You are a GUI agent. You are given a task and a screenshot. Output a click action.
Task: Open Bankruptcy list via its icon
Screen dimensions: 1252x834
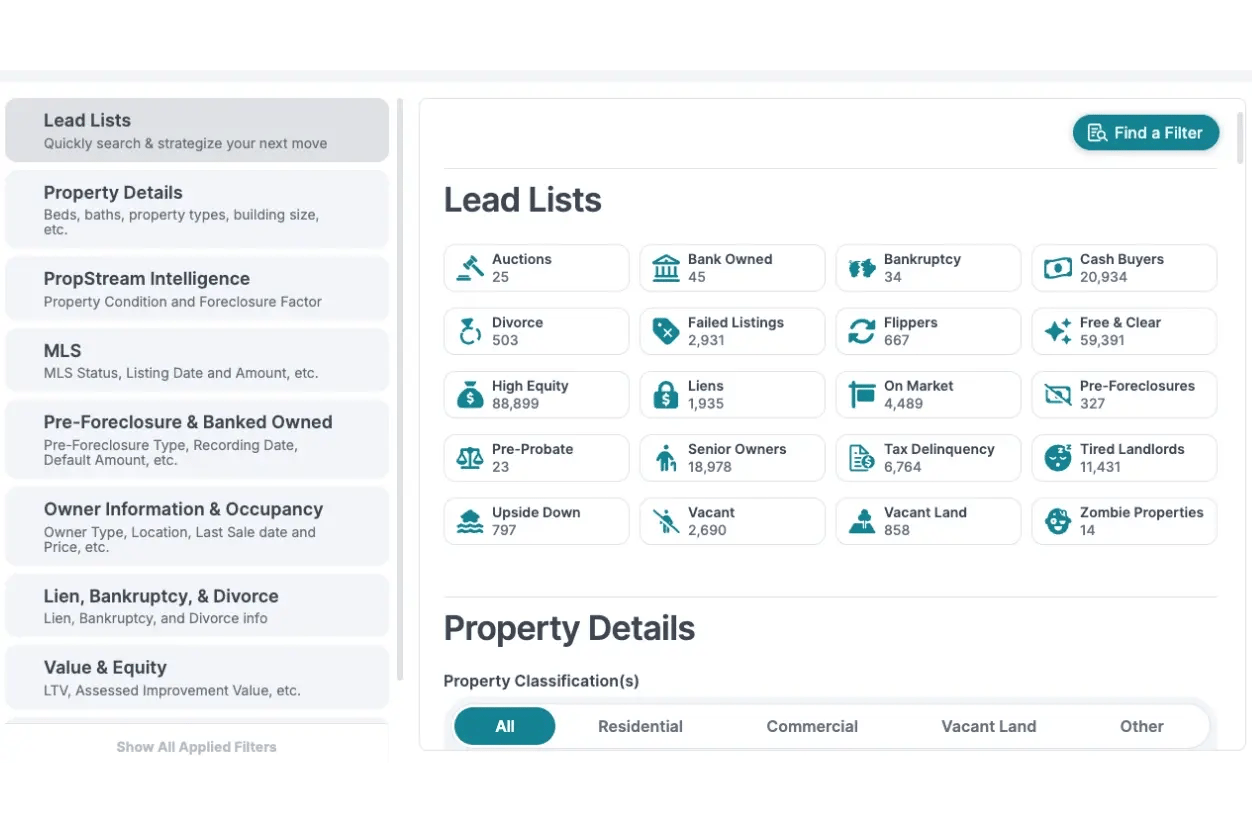[x=860, y=267]
